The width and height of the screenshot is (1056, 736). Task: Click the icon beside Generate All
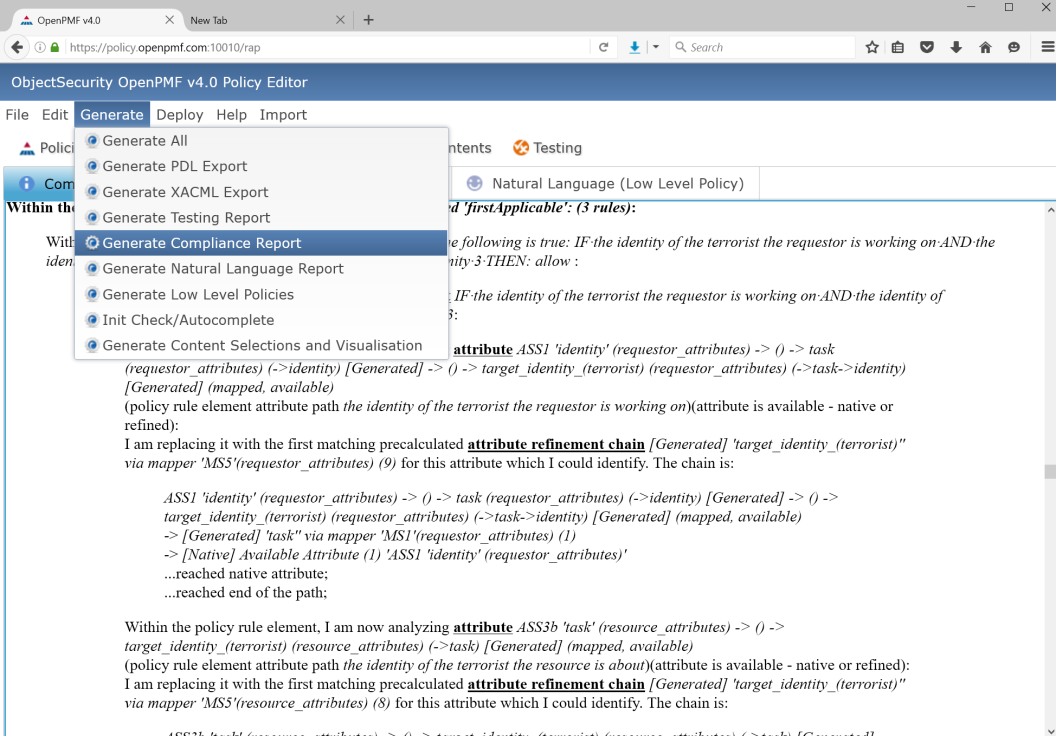pos(92,141)
